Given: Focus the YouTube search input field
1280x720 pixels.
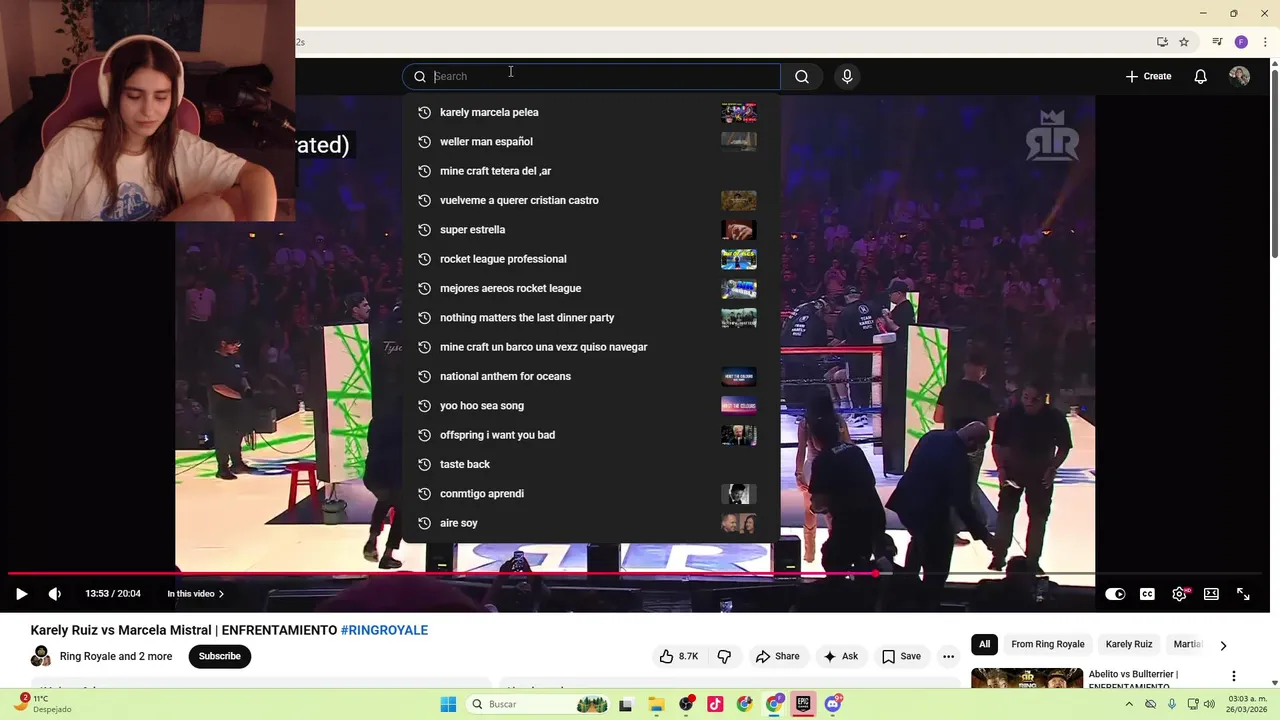Looking at the screenshot, I should pyautogui.click(x=592, y=76).
